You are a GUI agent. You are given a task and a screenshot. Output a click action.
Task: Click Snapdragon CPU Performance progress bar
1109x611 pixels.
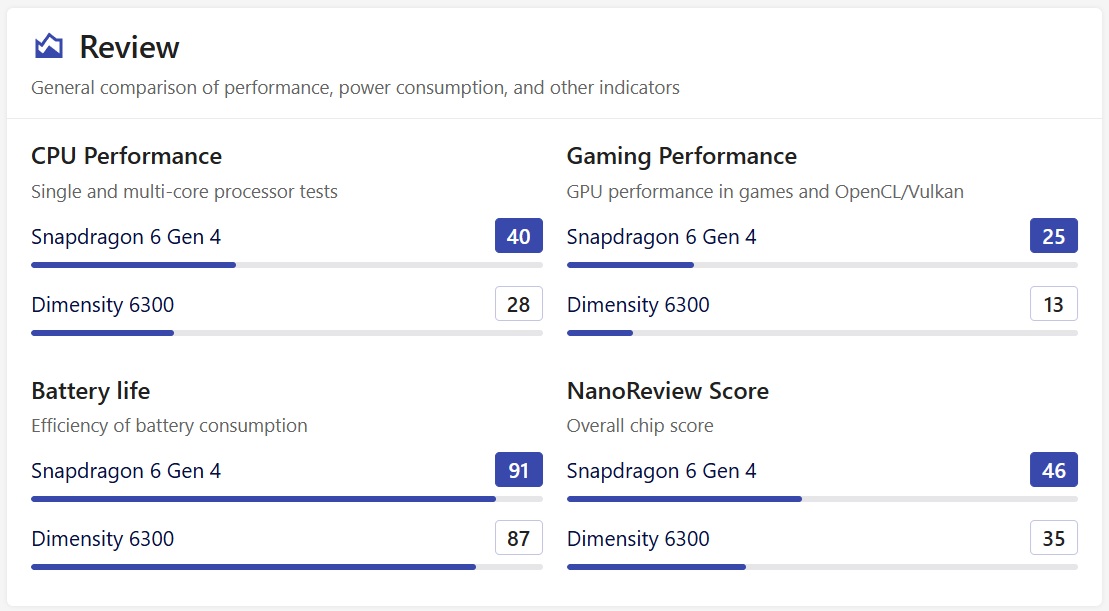[286, 265]
